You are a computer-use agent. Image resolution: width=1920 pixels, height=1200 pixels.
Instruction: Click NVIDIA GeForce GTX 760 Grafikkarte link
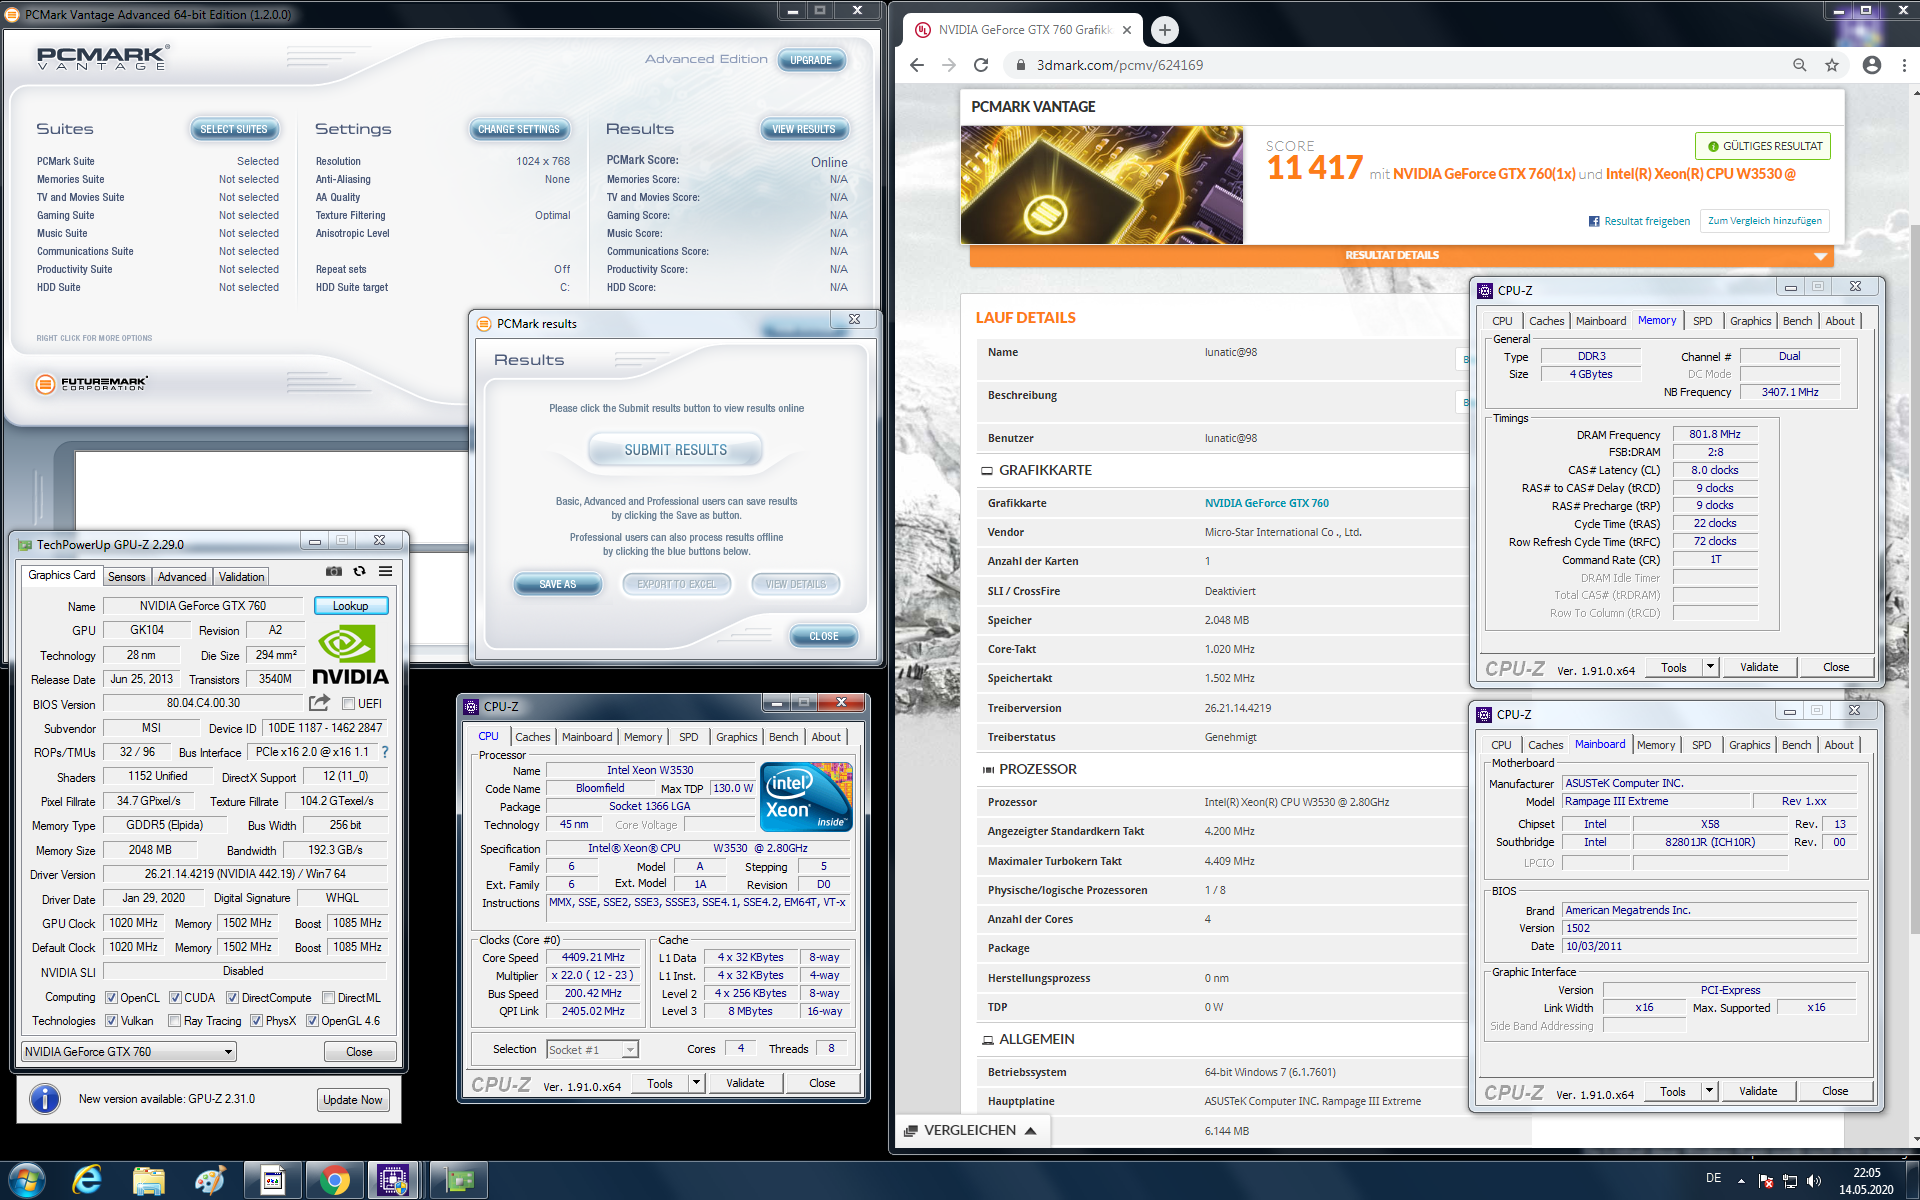1266,503
